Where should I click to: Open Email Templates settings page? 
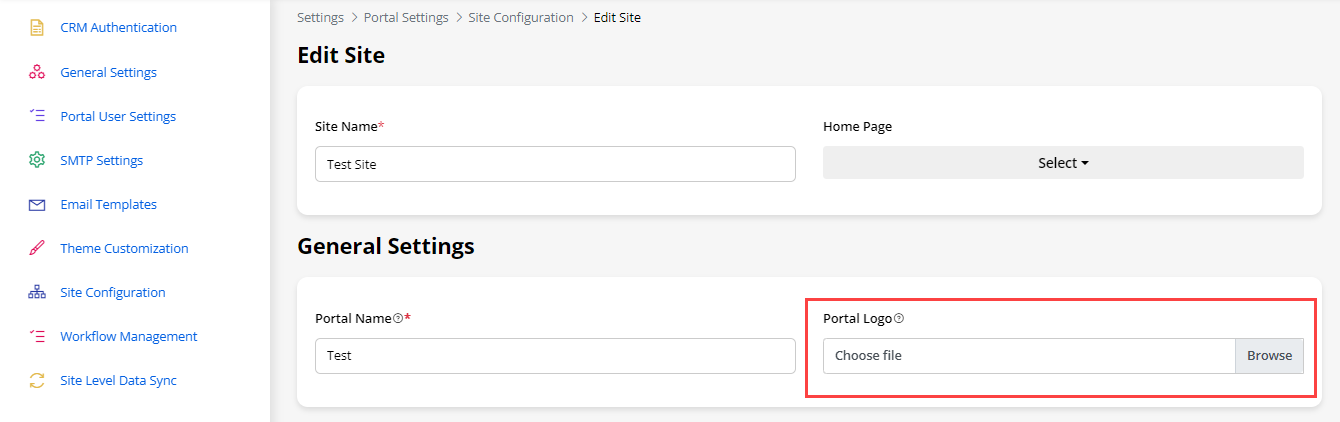click(108, 204)
